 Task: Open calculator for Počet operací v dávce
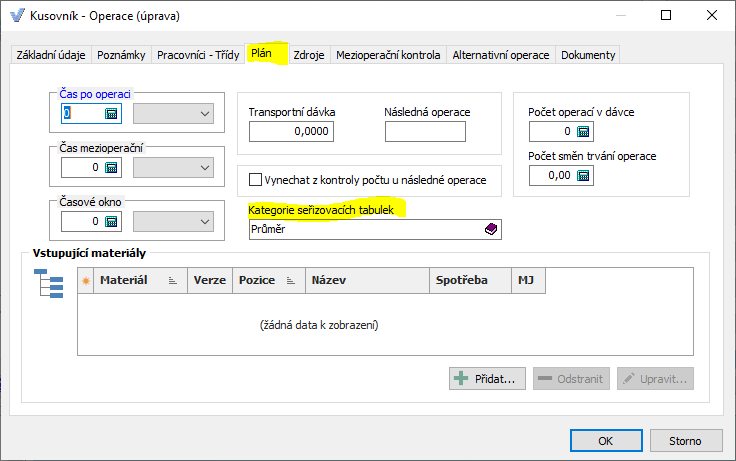pos(584,132)
